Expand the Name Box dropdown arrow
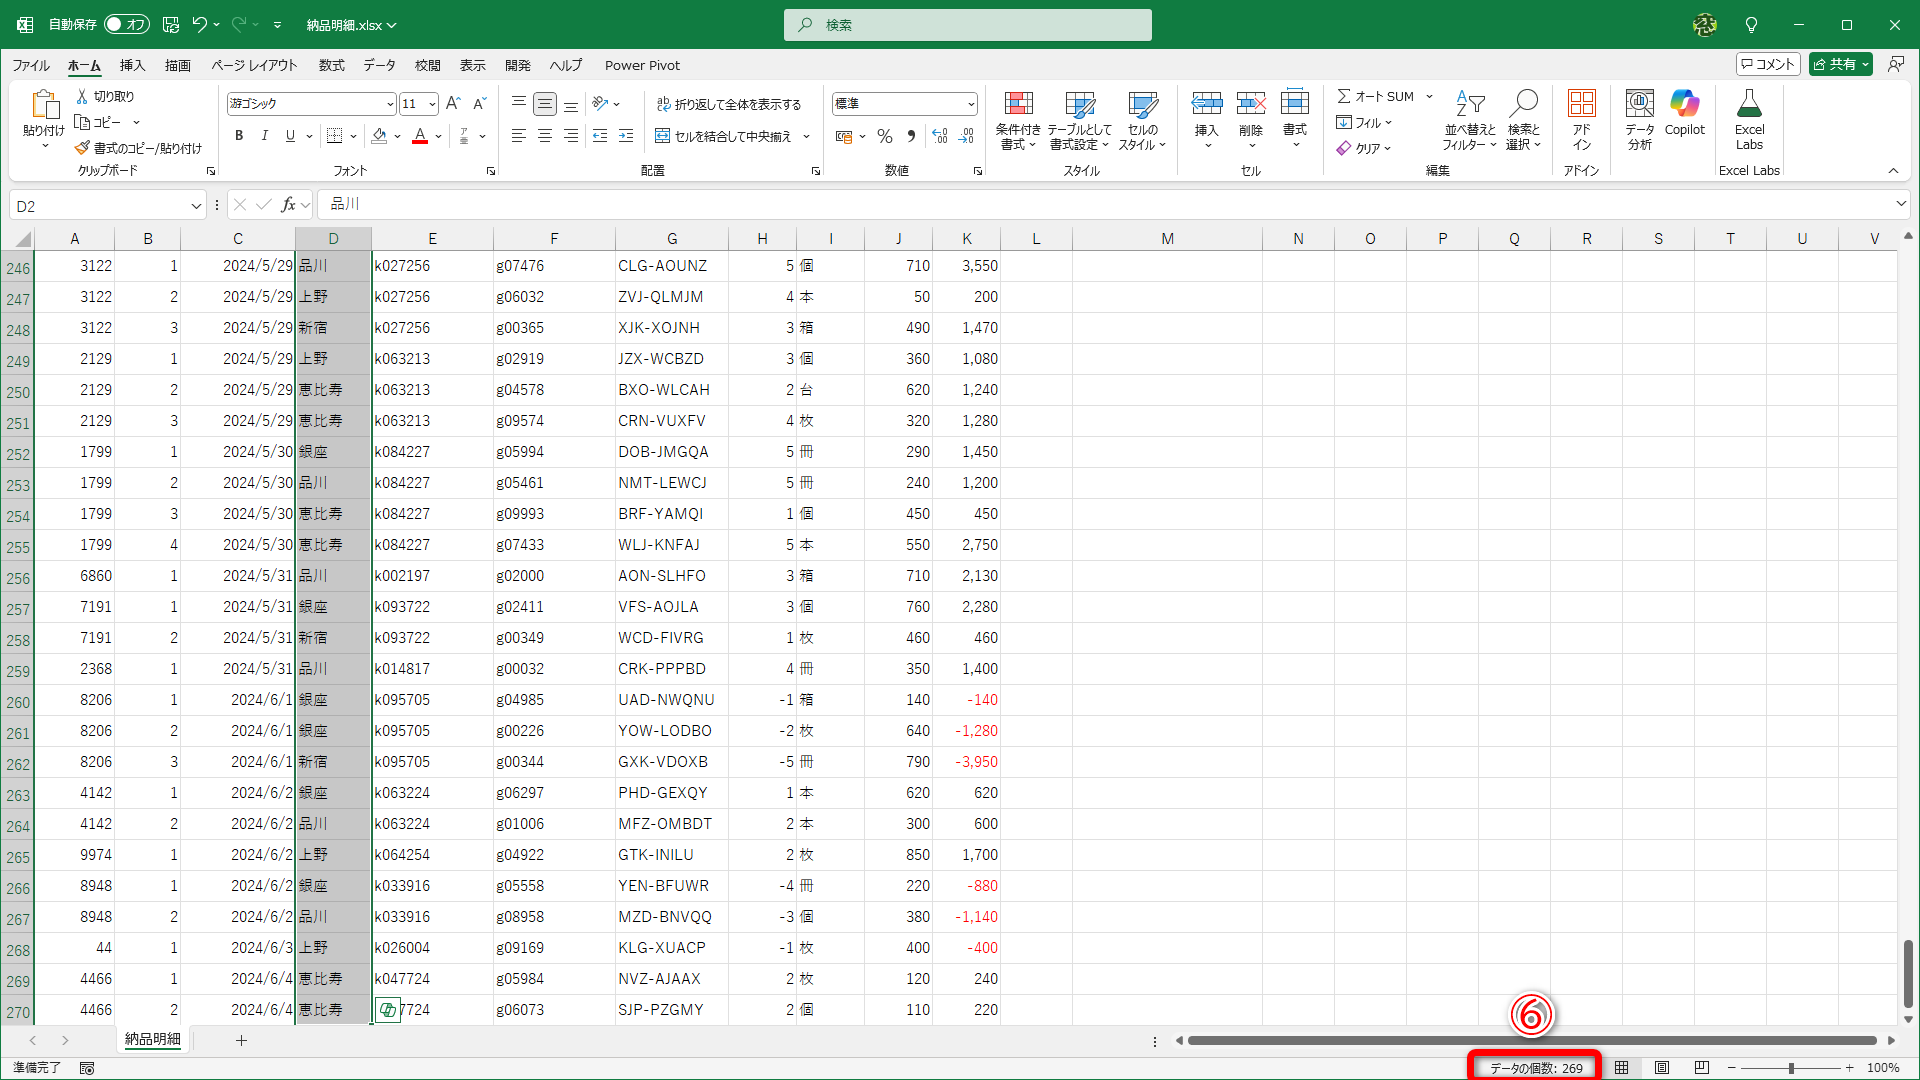1920x1080 pixels. click(x=196, y=206)
